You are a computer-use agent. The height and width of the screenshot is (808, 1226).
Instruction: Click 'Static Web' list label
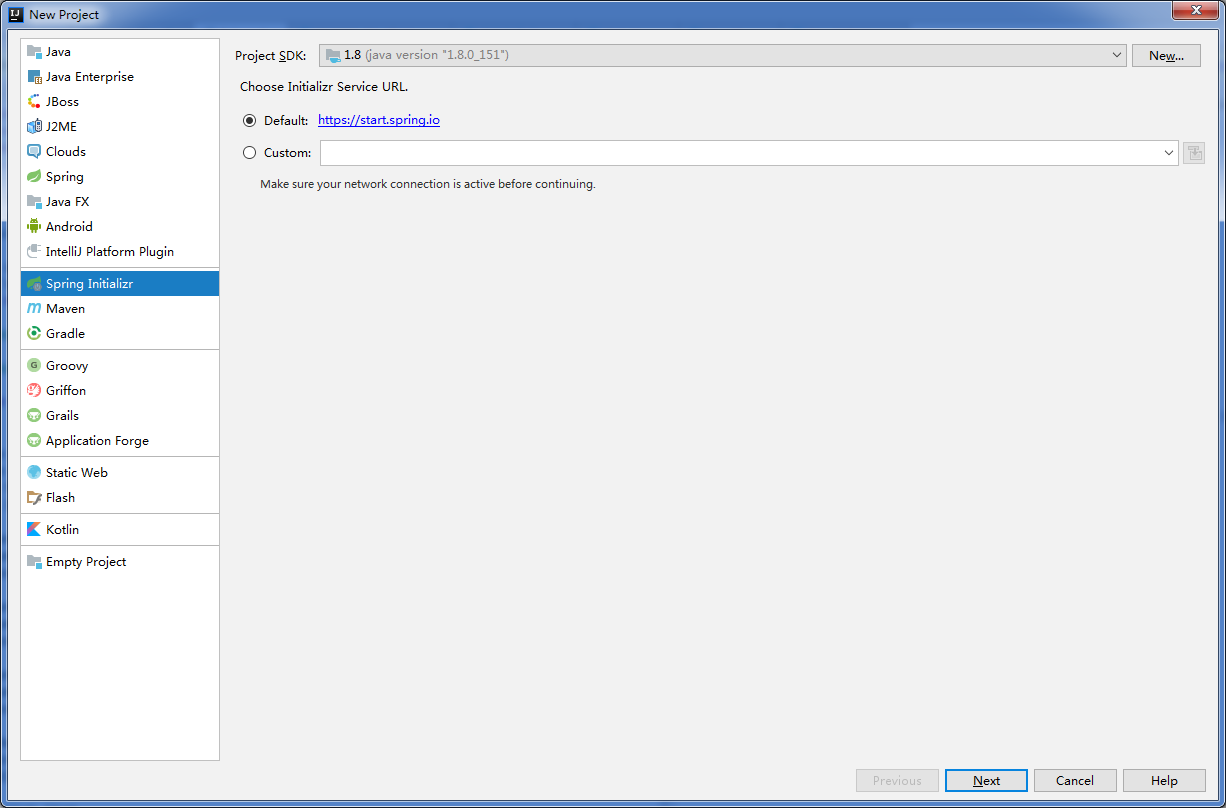77,473
